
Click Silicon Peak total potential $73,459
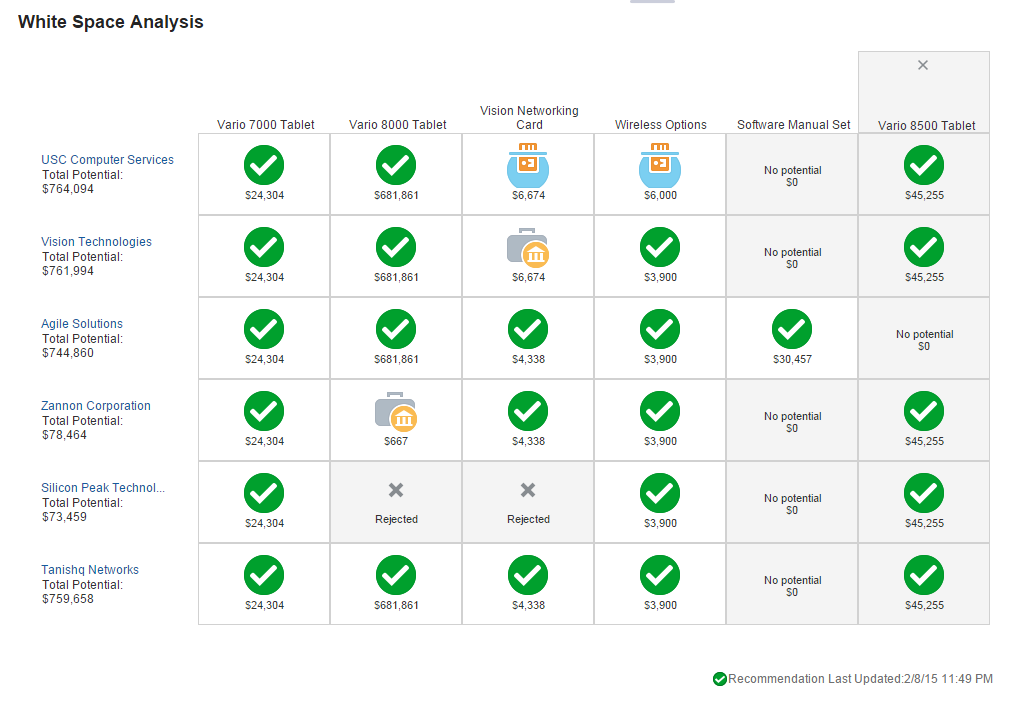tap(65, 517)
